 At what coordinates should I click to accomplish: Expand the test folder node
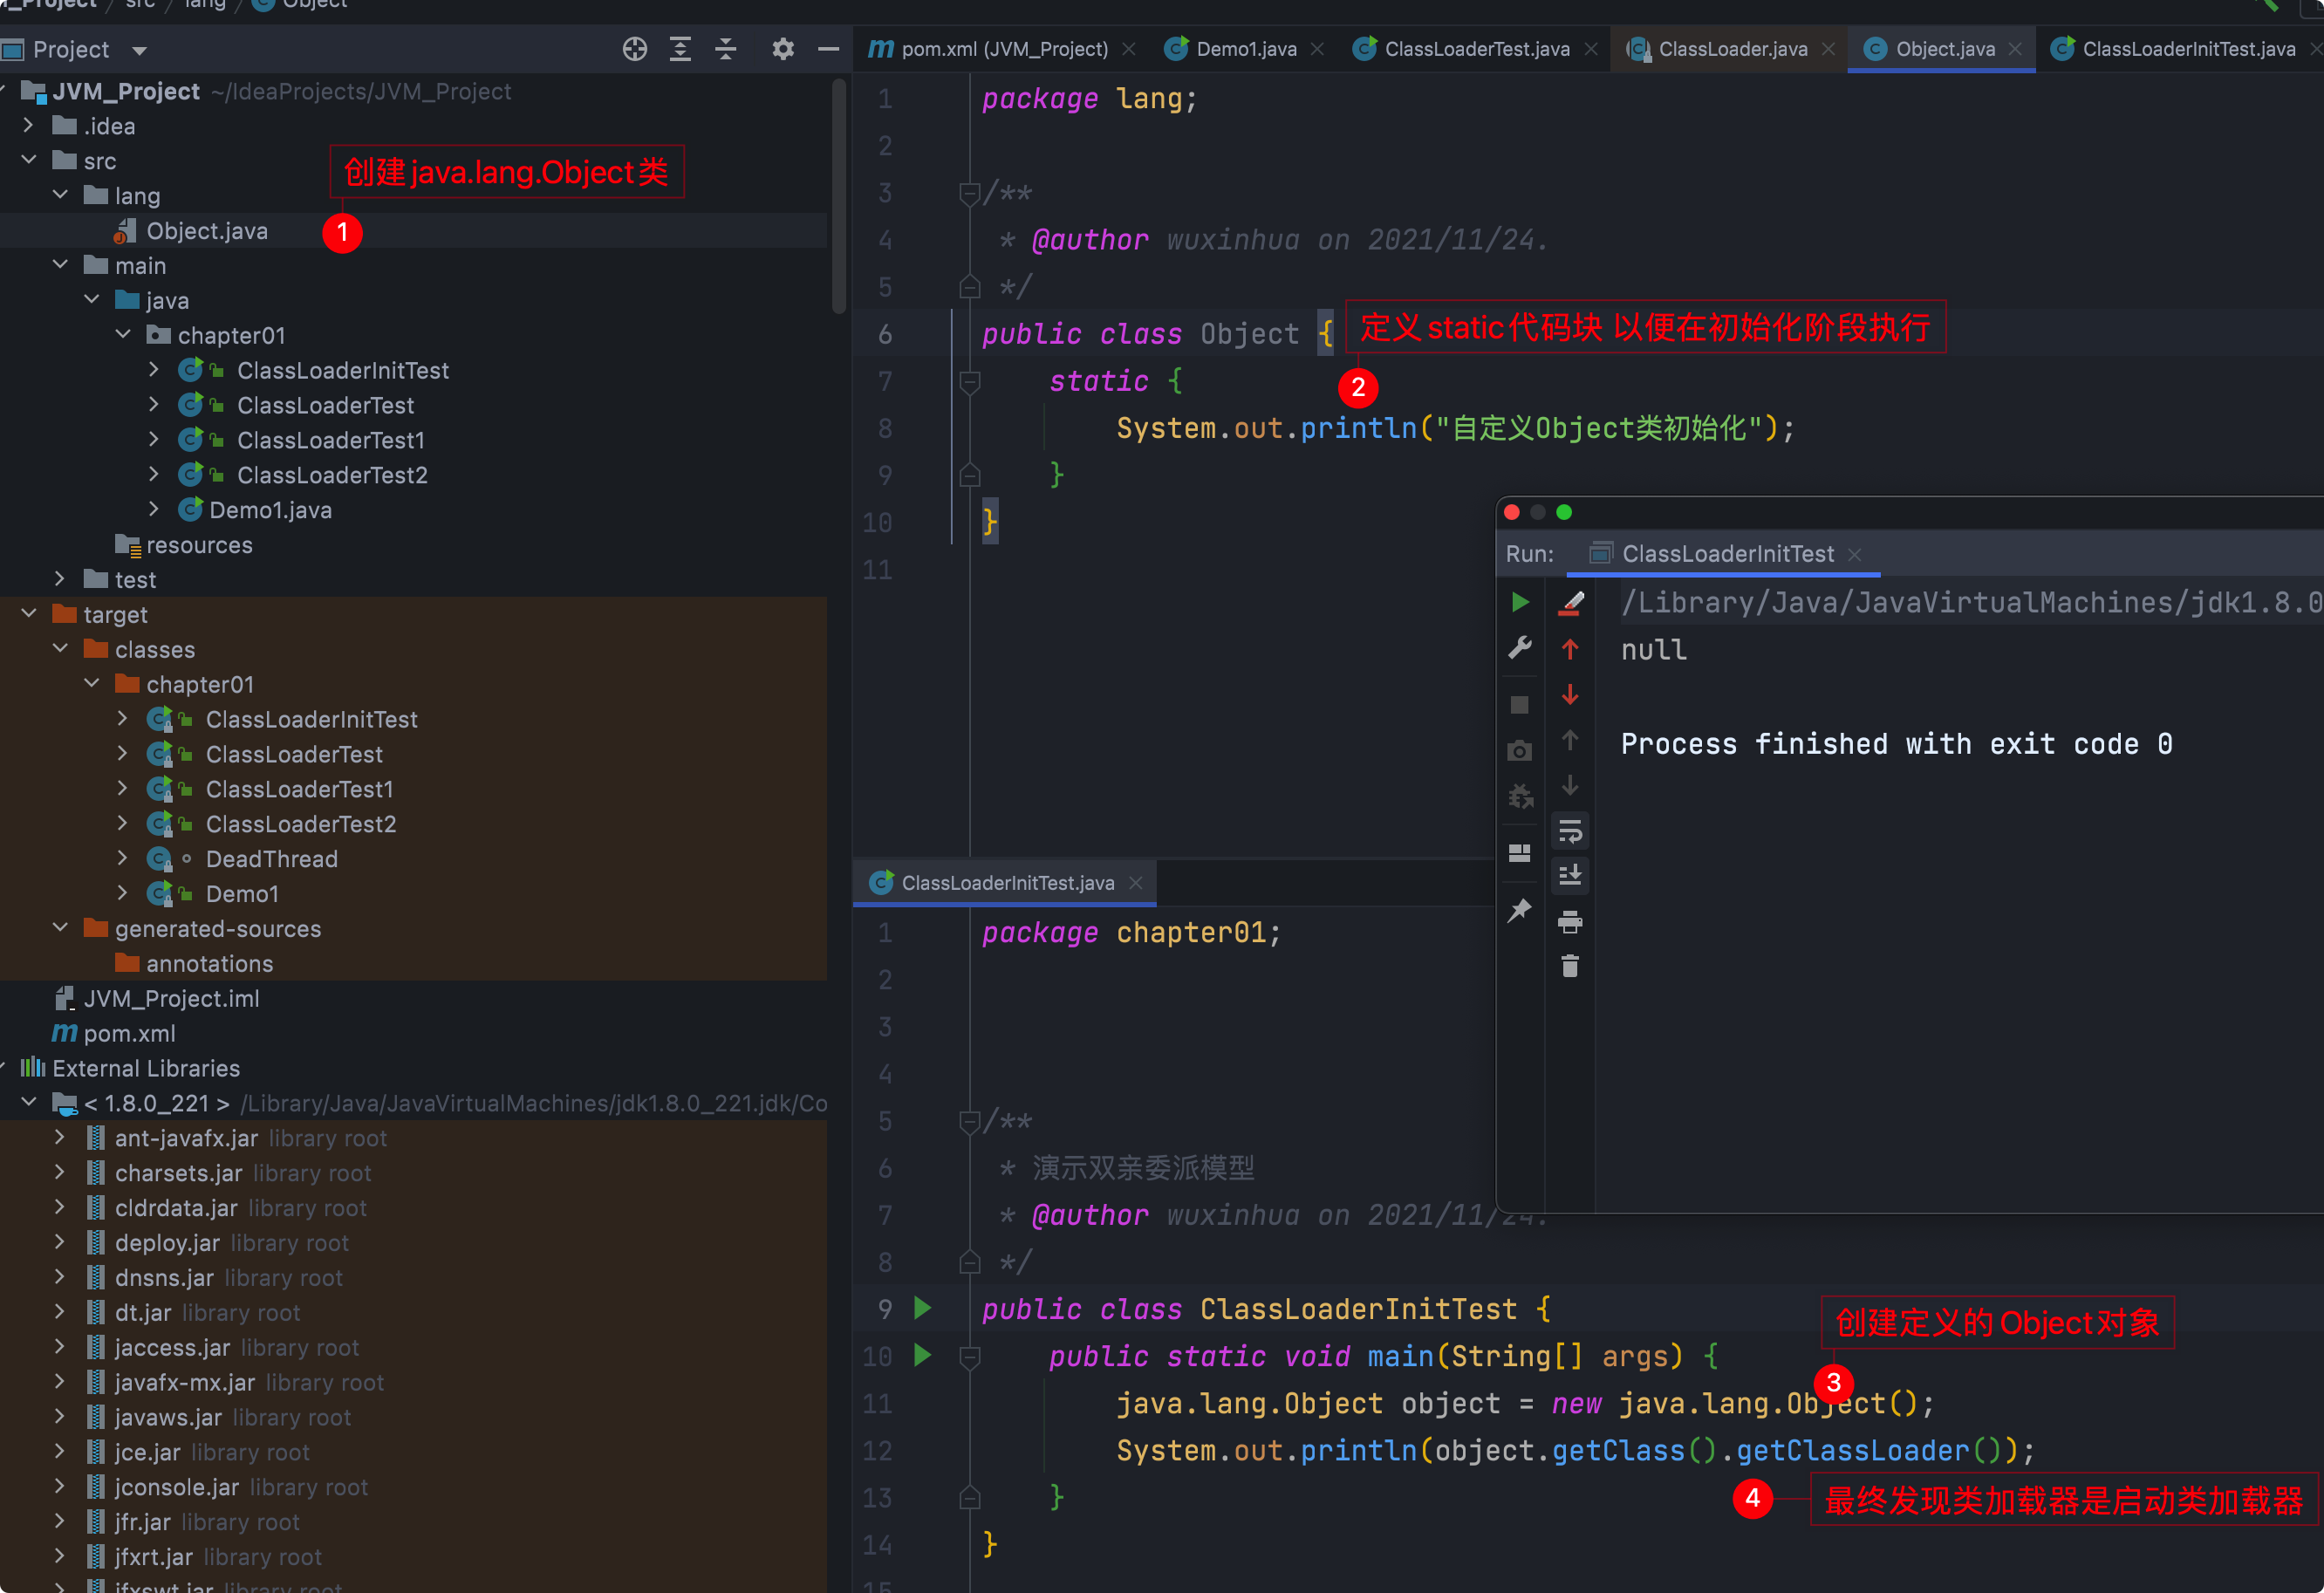[x=60, y=579]
